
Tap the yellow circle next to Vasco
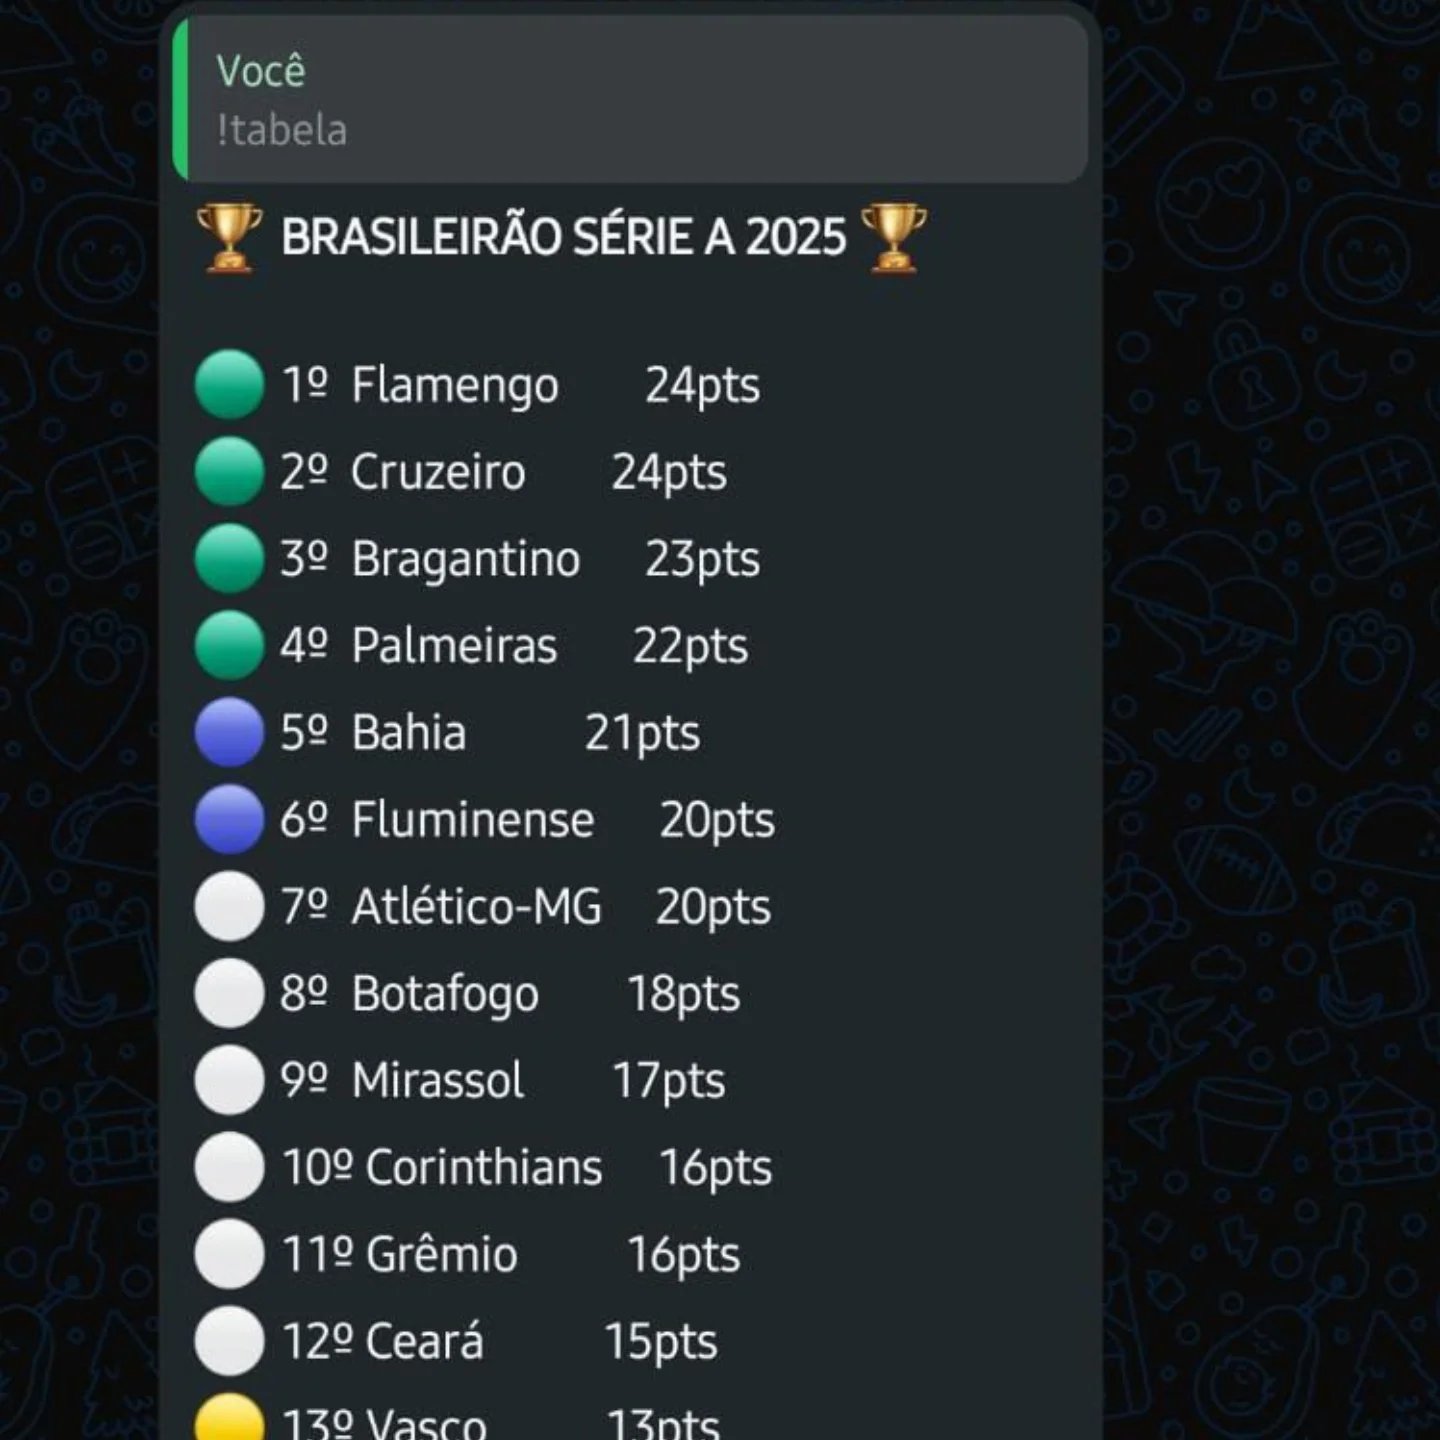click(x=230, y=1422)
